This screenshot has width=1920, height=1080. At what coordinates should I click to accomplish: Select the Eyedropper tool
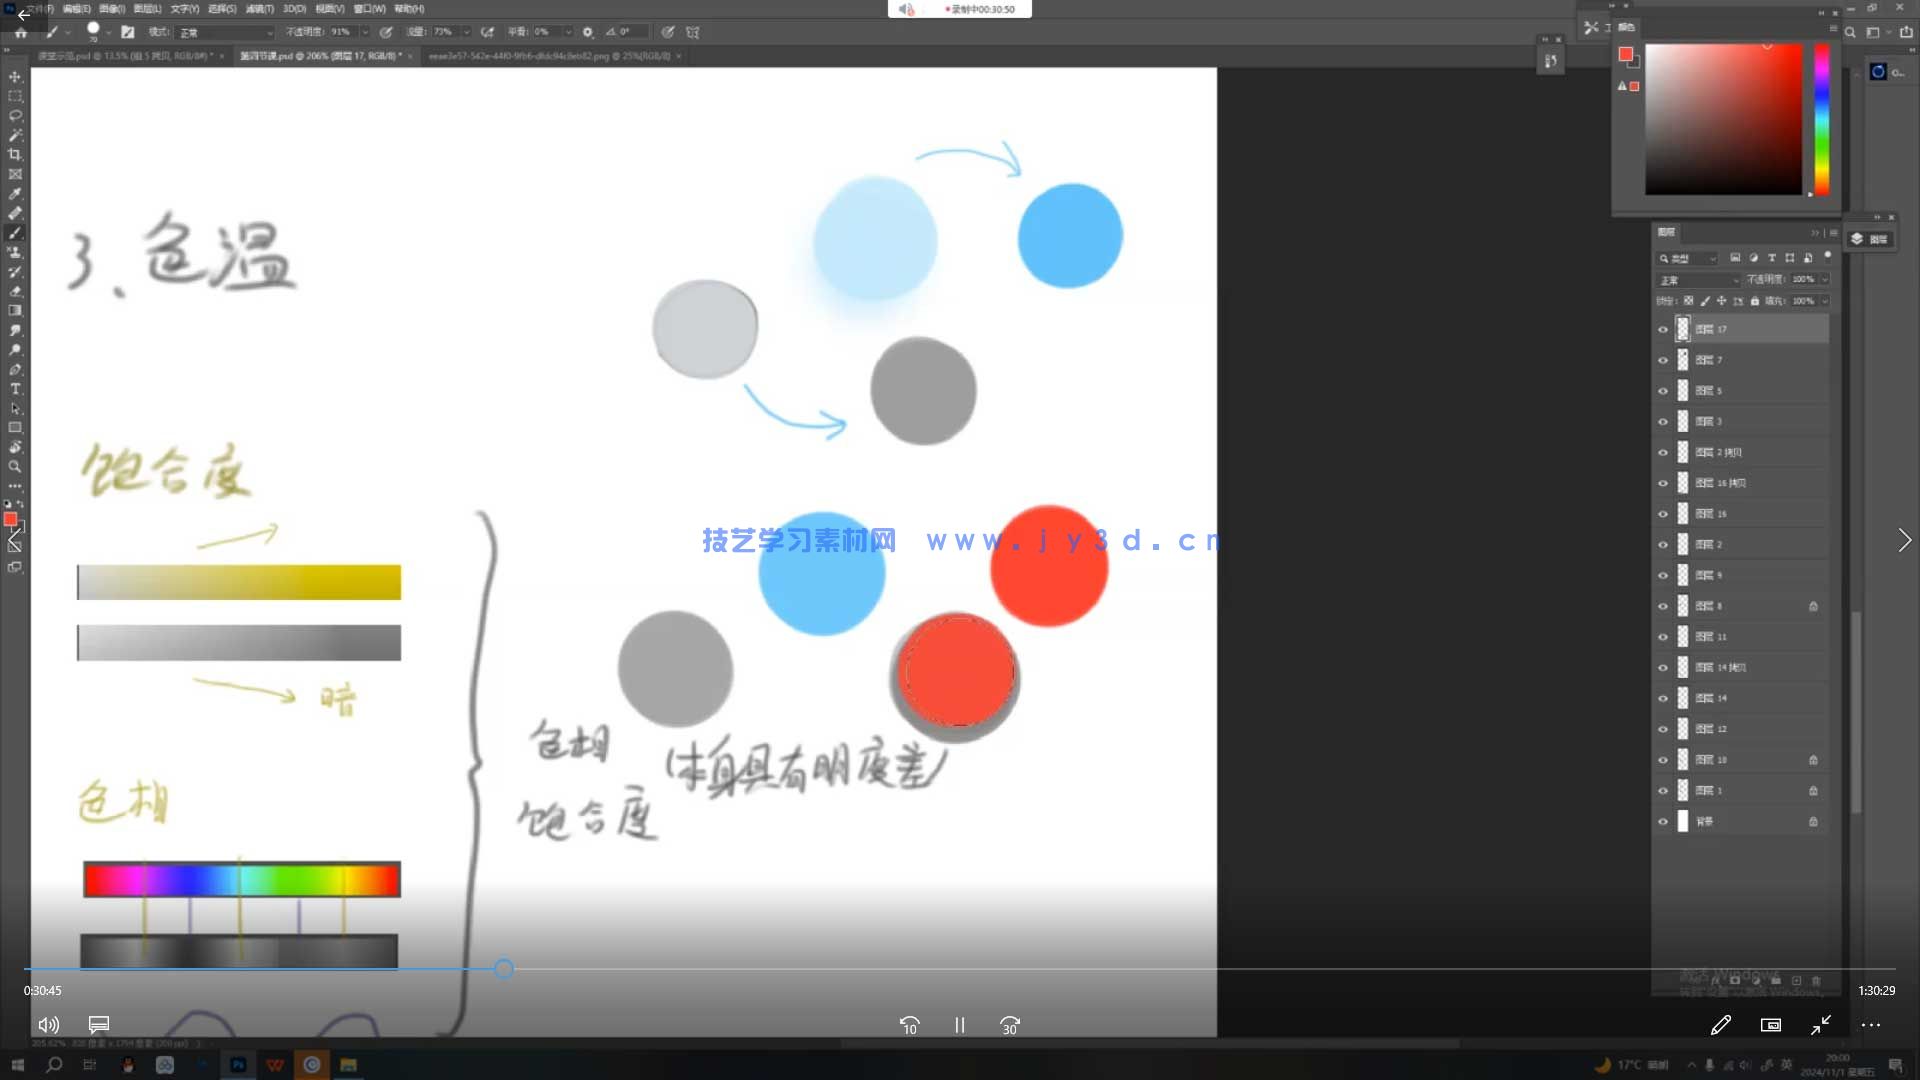tap(15, 194)
